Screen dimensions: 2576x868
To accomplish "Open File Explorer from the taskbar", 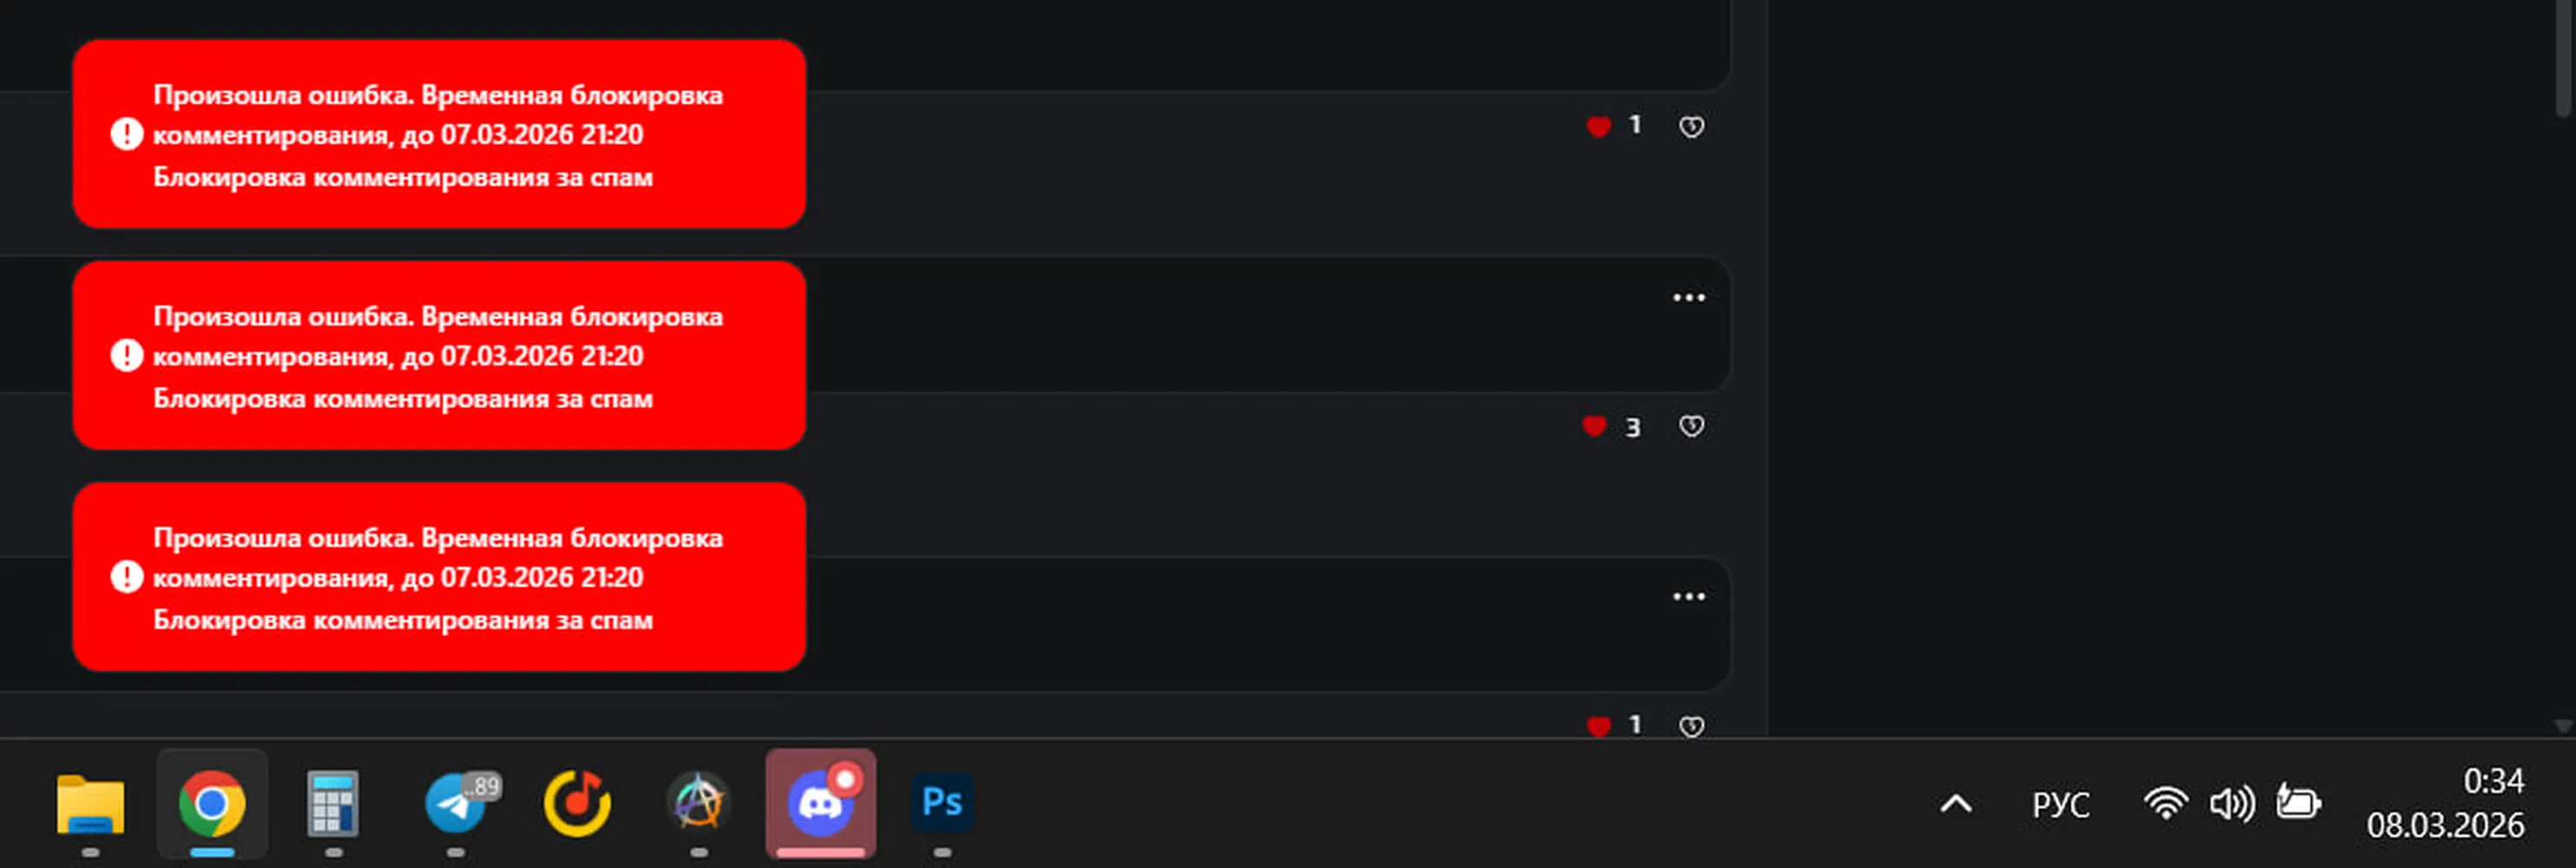I will point(90,803).
